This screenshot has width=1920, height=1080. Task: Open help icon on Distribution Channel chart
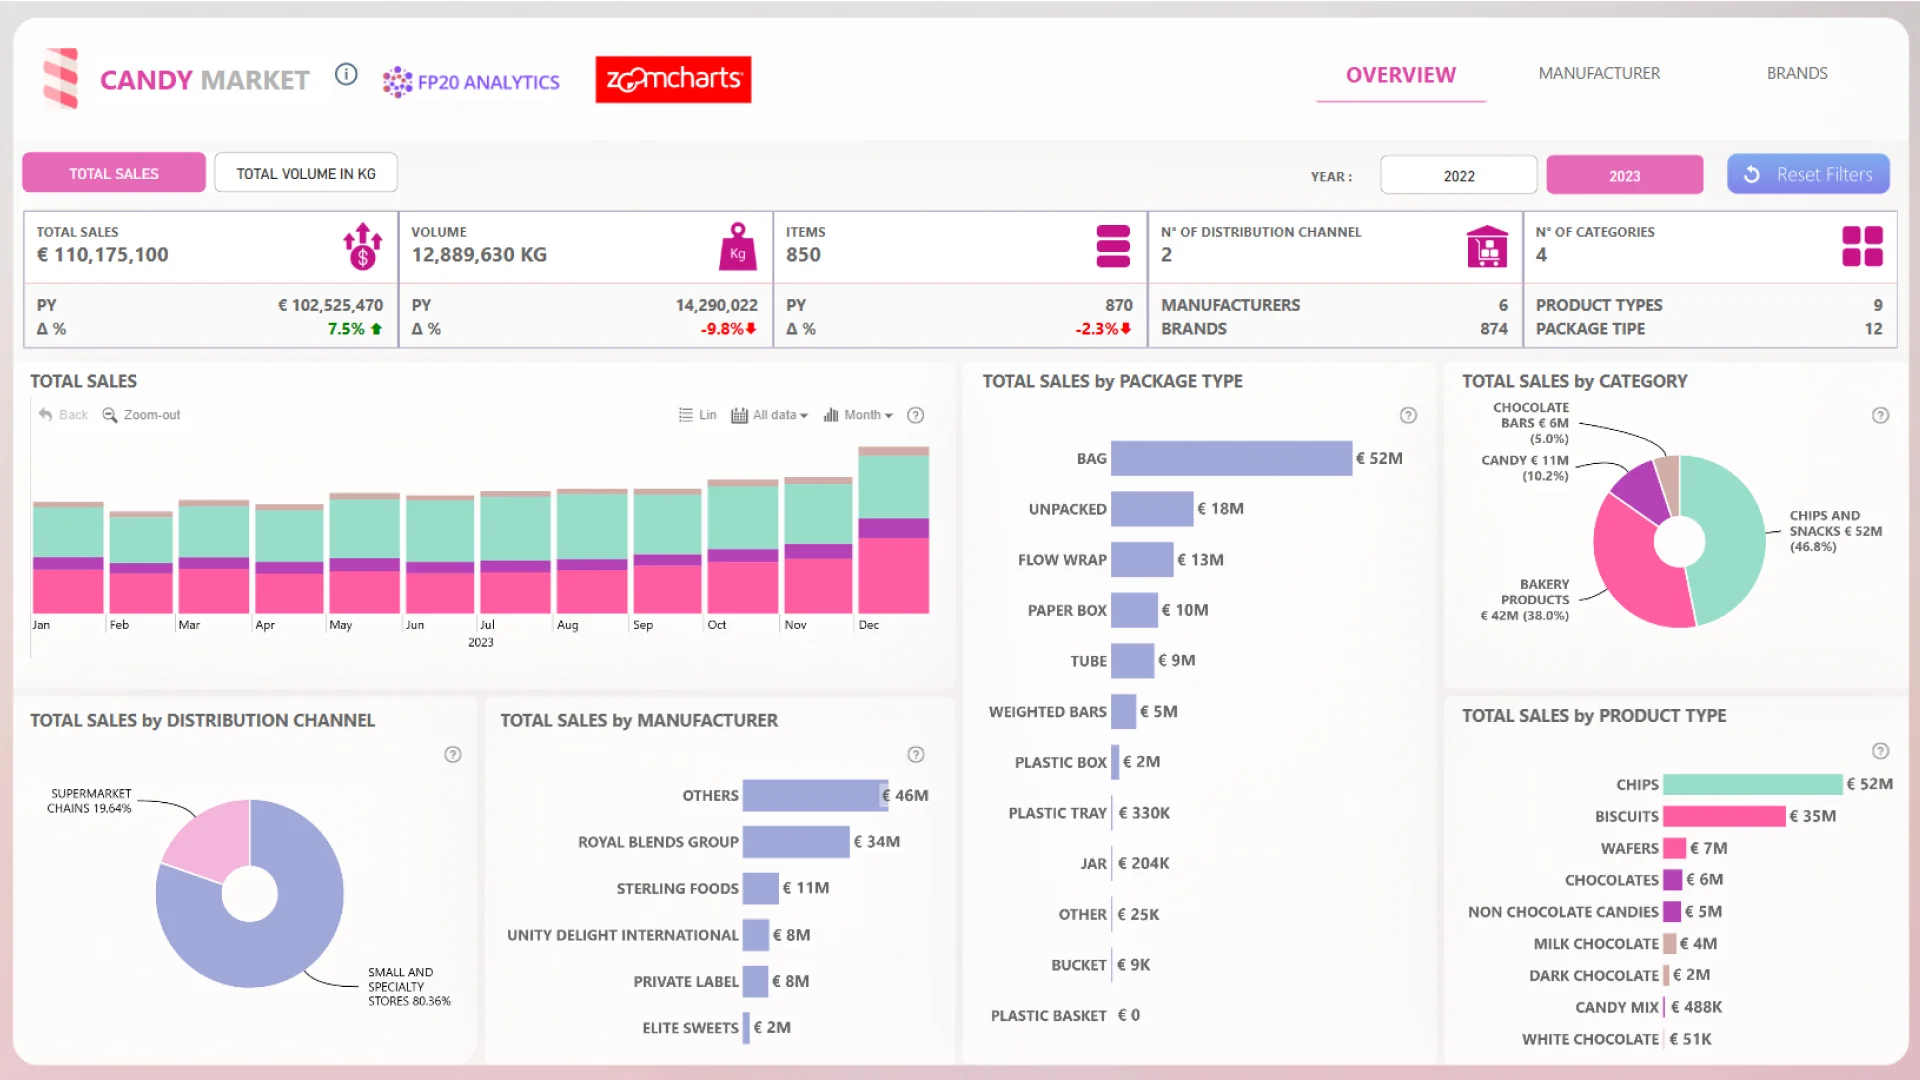click(453, 754)
